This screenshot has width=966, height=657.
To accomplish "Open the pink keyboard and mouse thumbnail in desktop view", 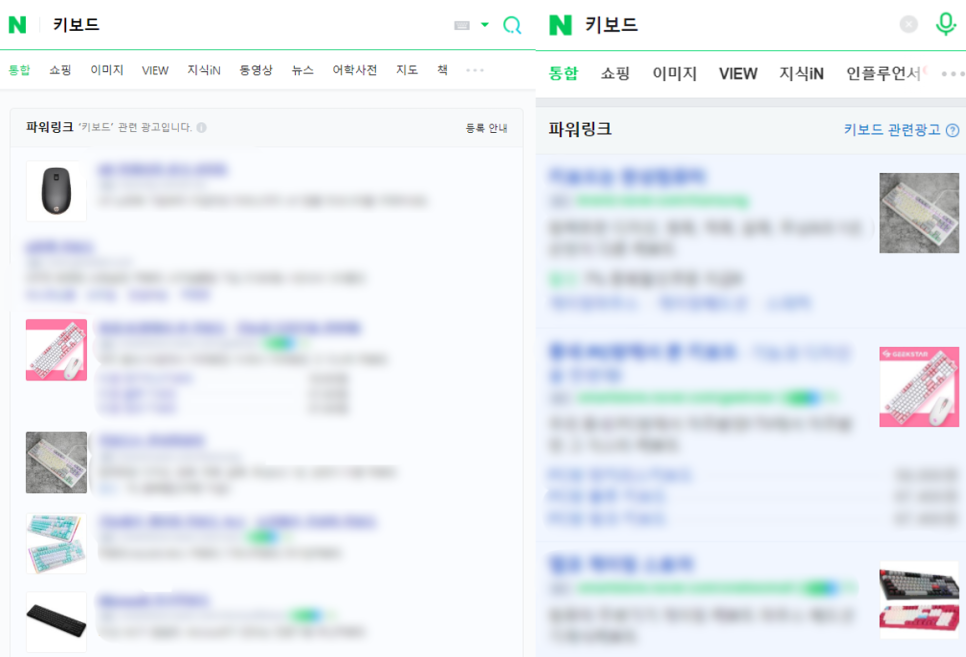I will [56, 349].
